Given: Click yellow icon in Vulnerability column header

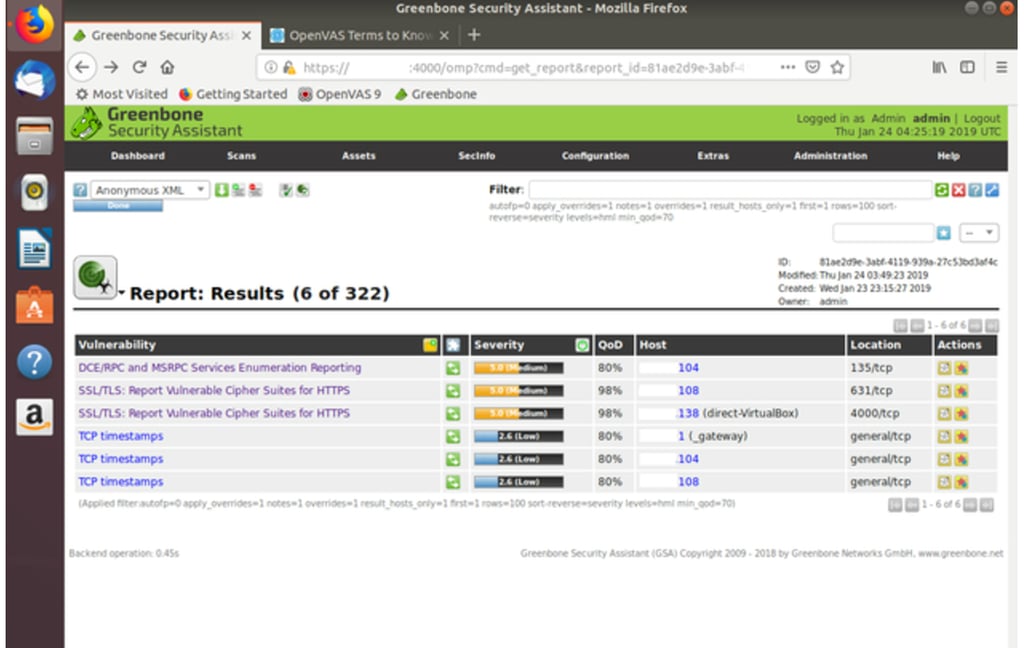Looking at the screenshot, I should (430, 345).
